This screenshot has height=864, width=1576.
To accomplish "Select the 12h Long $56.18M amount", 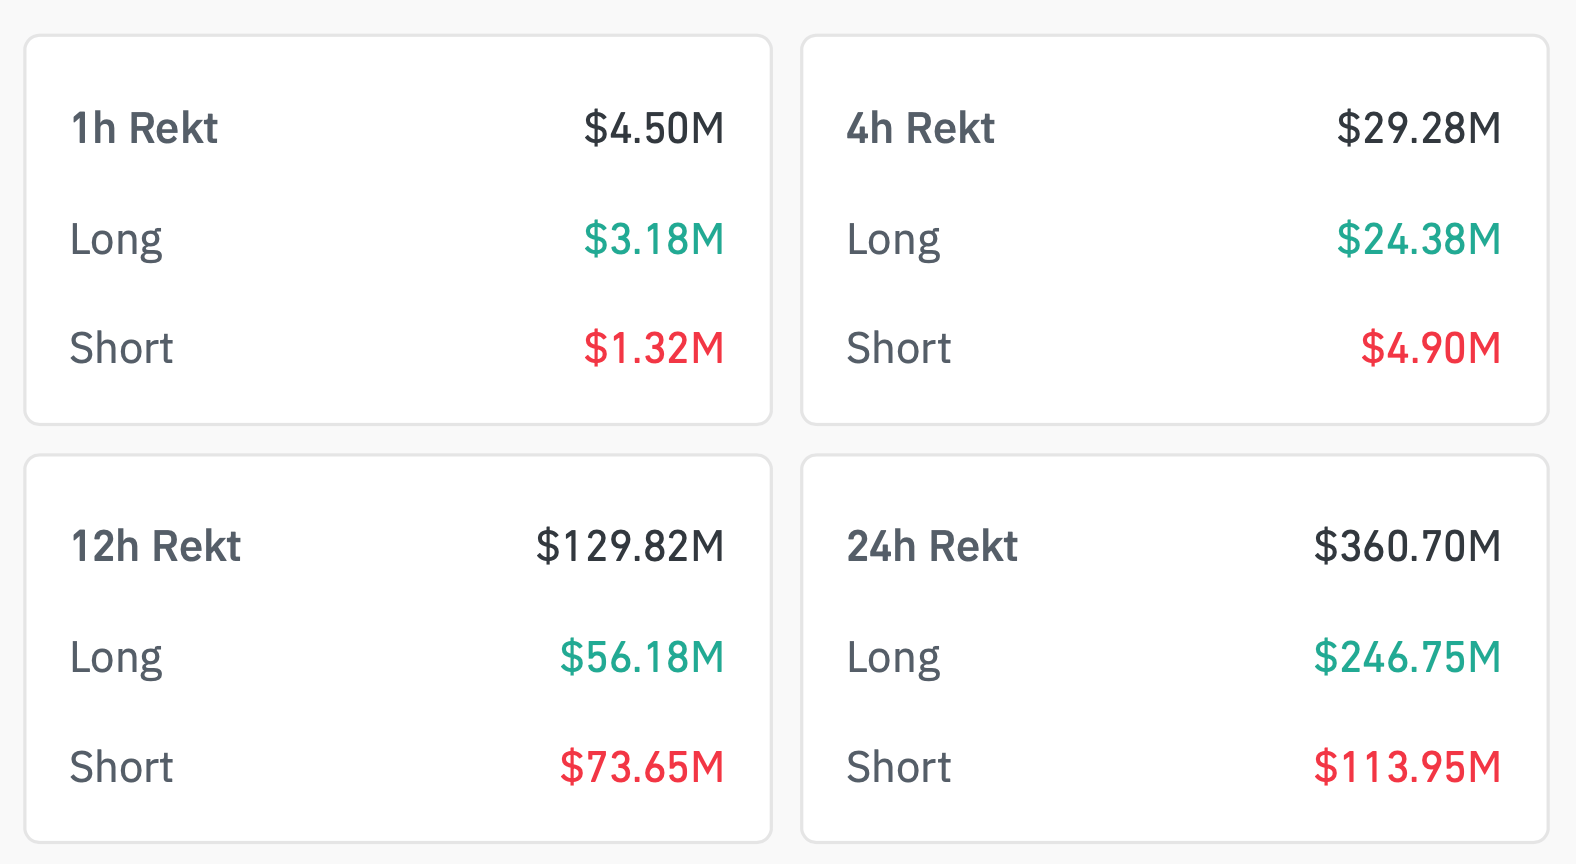I will (x=642, y=658).
